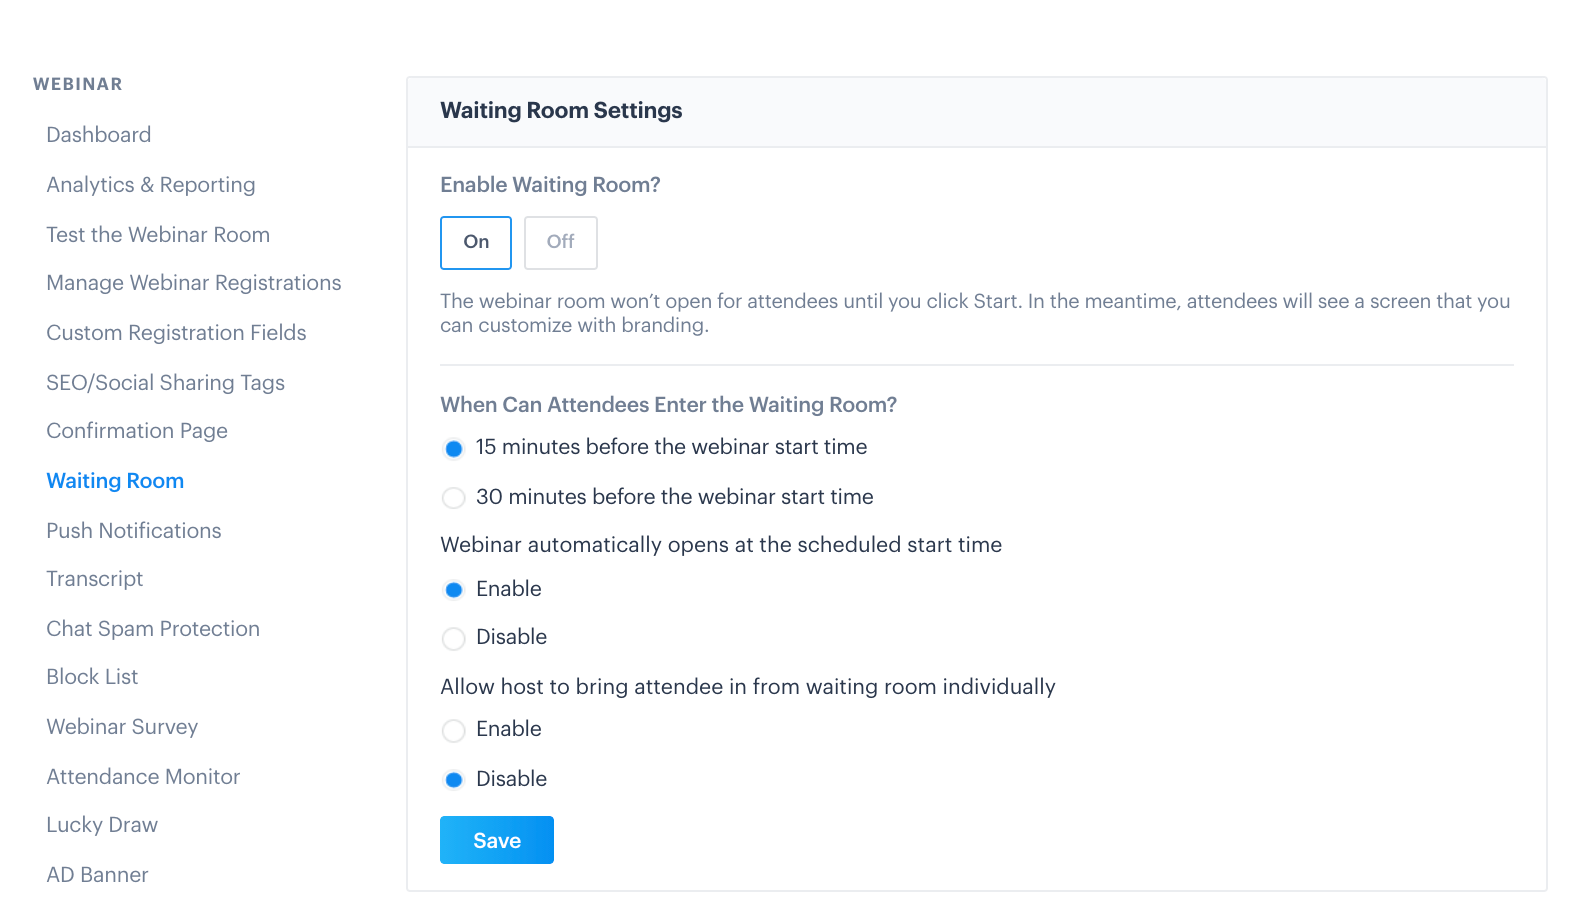Select 15 minutes before webinar start

click(454, 448)
